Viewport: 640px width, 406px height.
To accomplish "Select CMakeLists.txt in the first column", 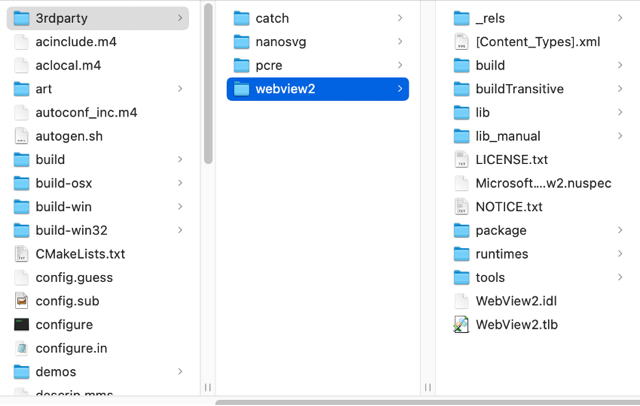I will point(80,254).
